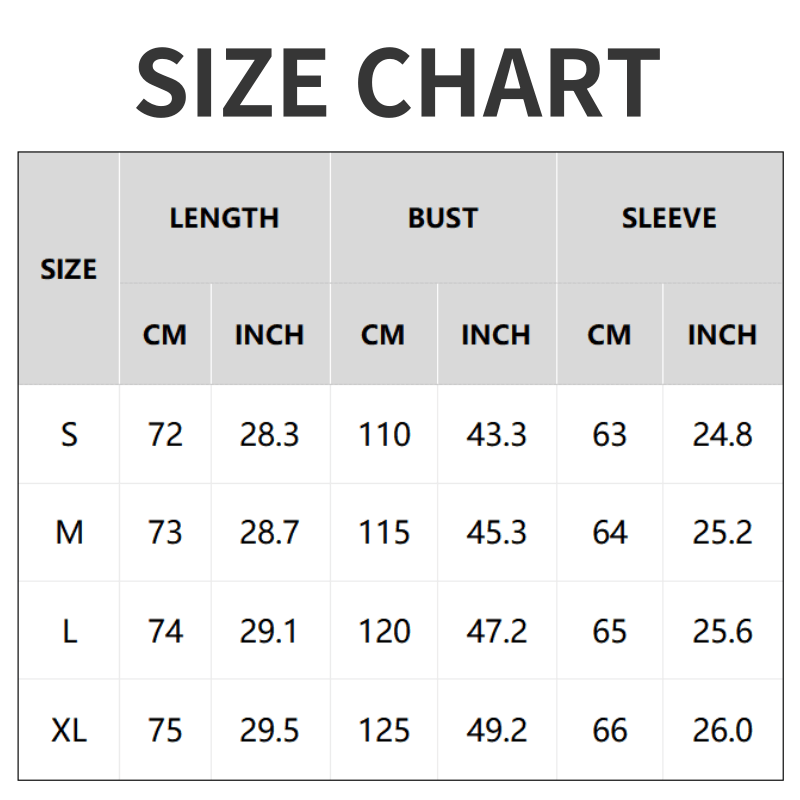Click the BUST column header

[x=443, y=218]
